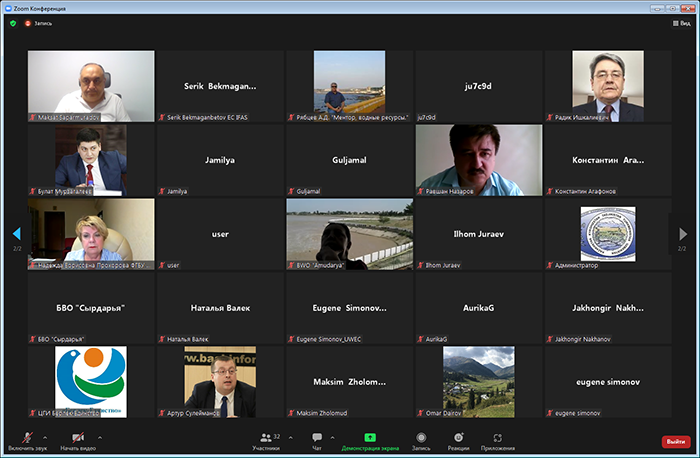Start camera with Начать видео
700x458 pixels.
[77, 440]
